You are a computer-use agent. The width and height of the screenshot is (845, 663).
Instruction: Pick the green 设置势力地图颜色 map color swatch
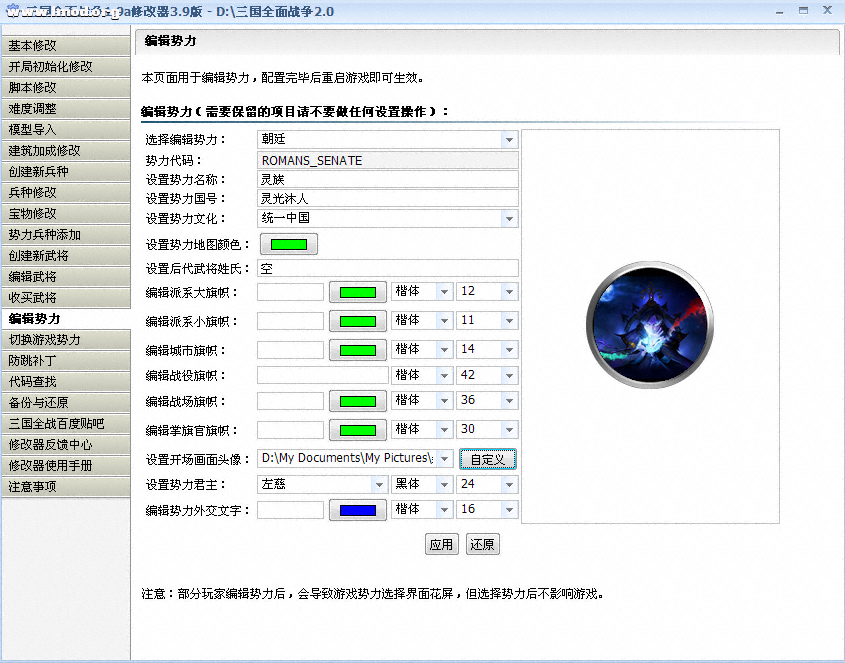(288, 244)
